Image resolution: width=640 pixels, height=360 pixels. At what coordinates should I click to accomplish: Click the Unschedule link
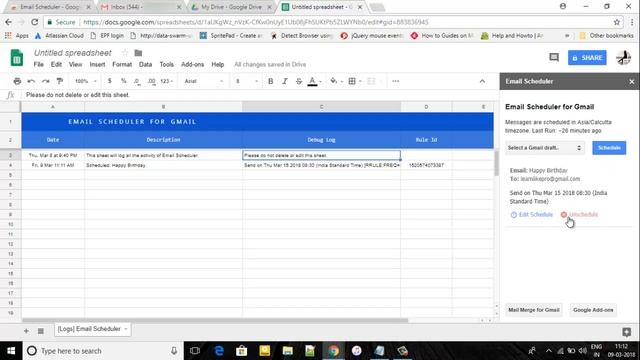tap(580, 215)
